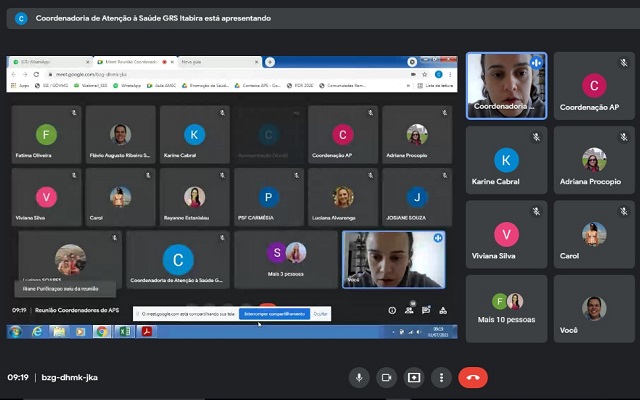This screenshot has width=640, height=400.
Task: Hang up with the red leave call button
Action: [473, 378]
